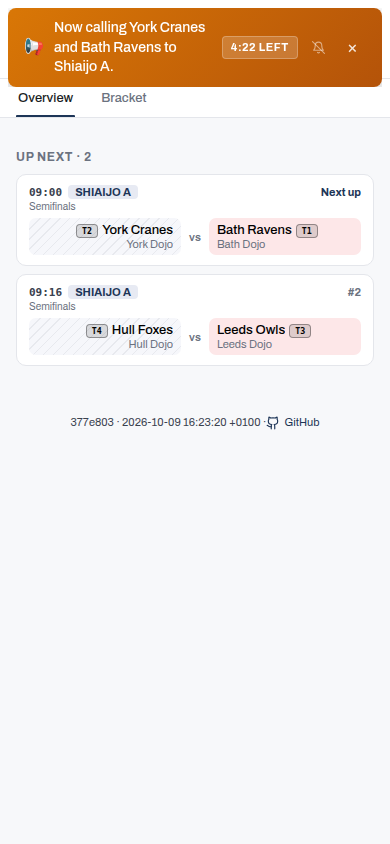Click the megaphone announcement icon
This screenshot has height=844, width=390.
pyautogui.click(x=33, y=47)
